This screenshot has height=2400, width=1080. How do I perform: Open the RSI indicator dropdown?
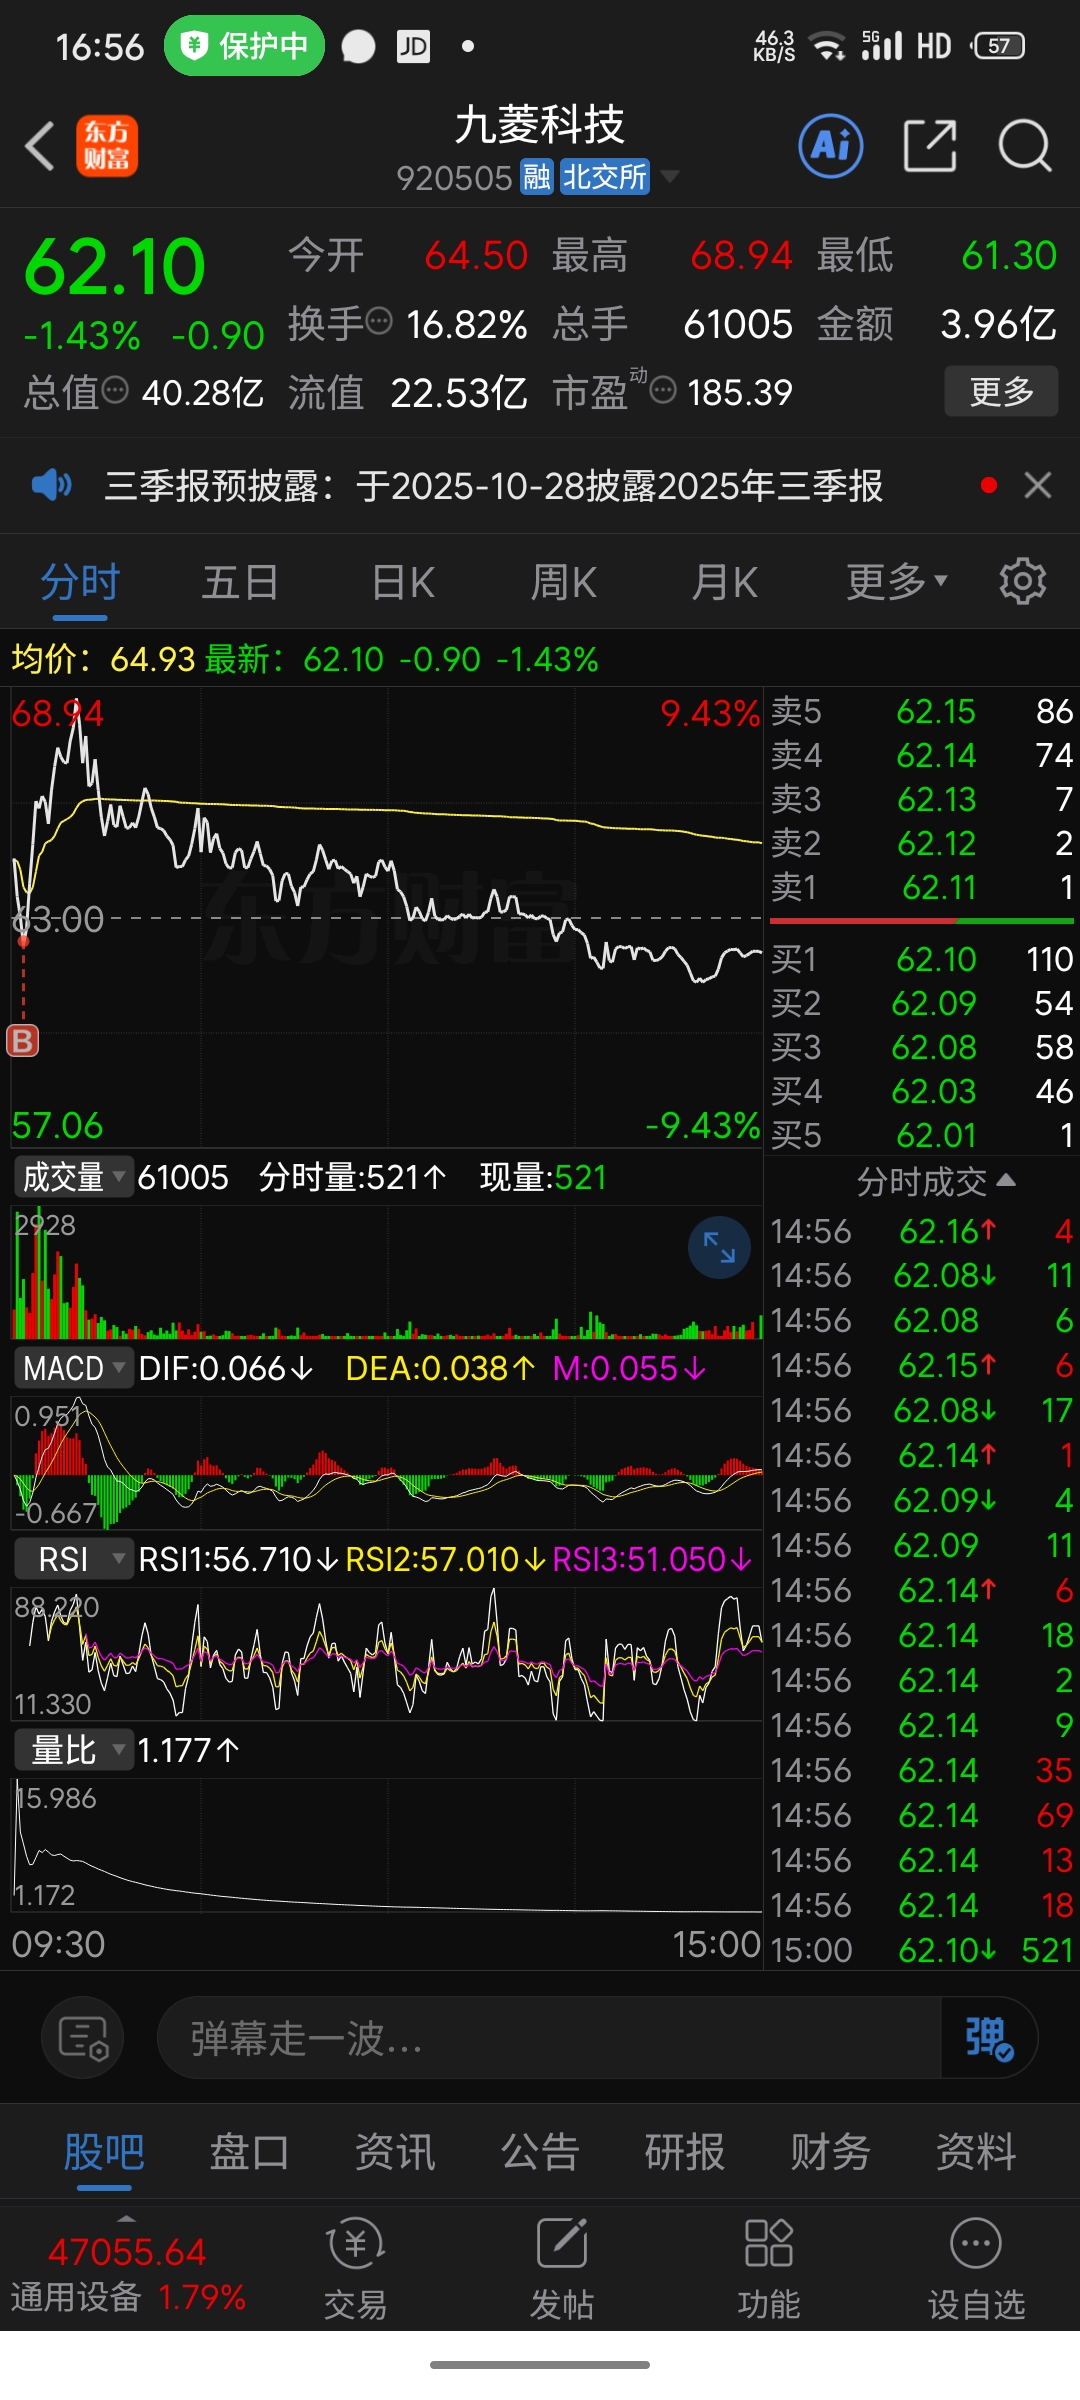(73, 1559)
